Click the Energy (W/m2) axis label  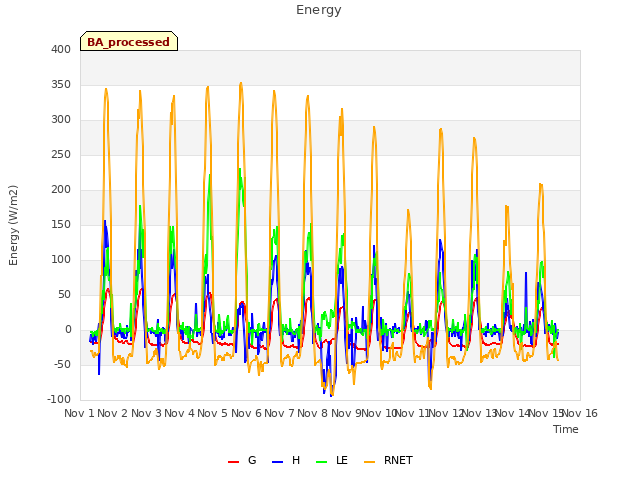13,225
